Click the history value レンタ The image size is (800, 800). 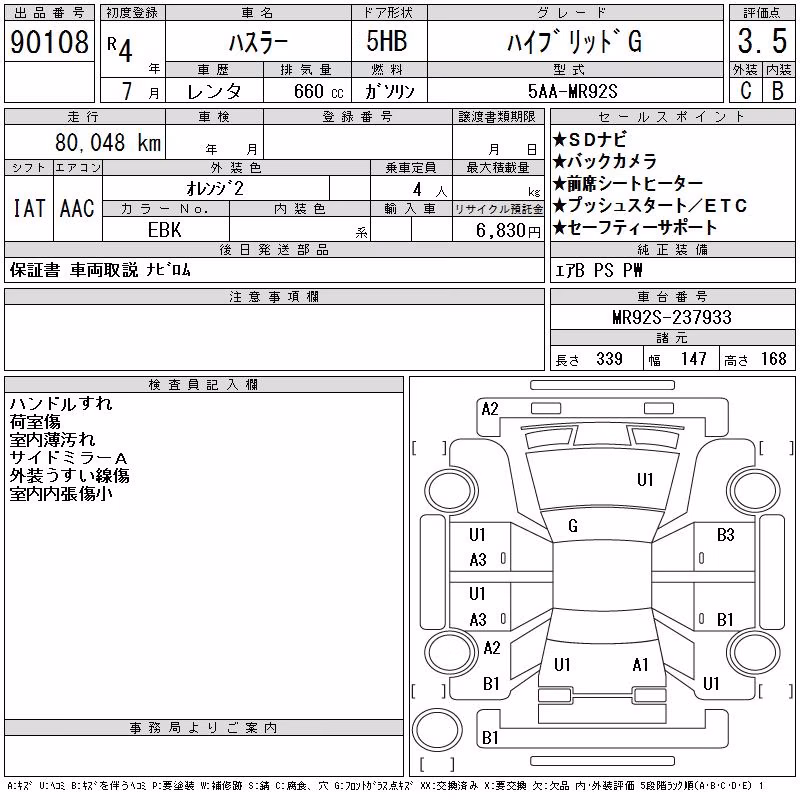tap(214, 92)
